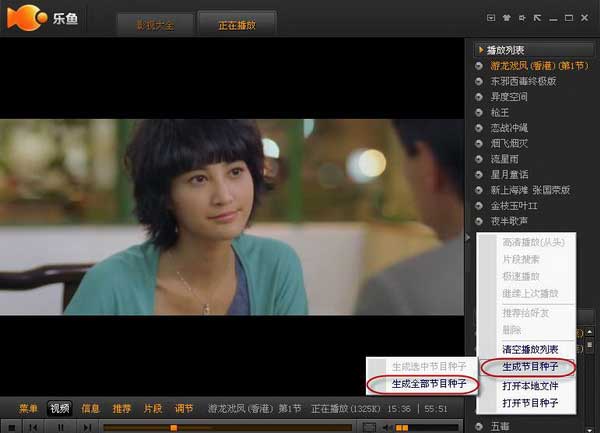Select playlist entry 枪王
Image resolution: width=600 pixels, height=433 pixels.
(x=500, y=112)
